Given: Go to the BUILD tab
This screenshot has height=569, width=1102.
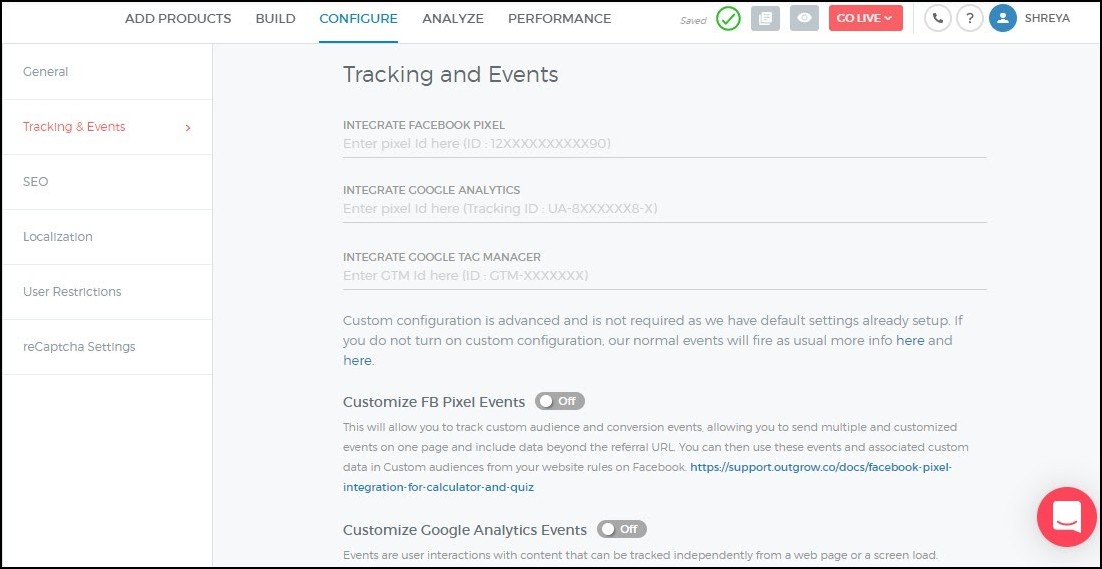Looking at the screenshot, I should (x=275, y=19).
